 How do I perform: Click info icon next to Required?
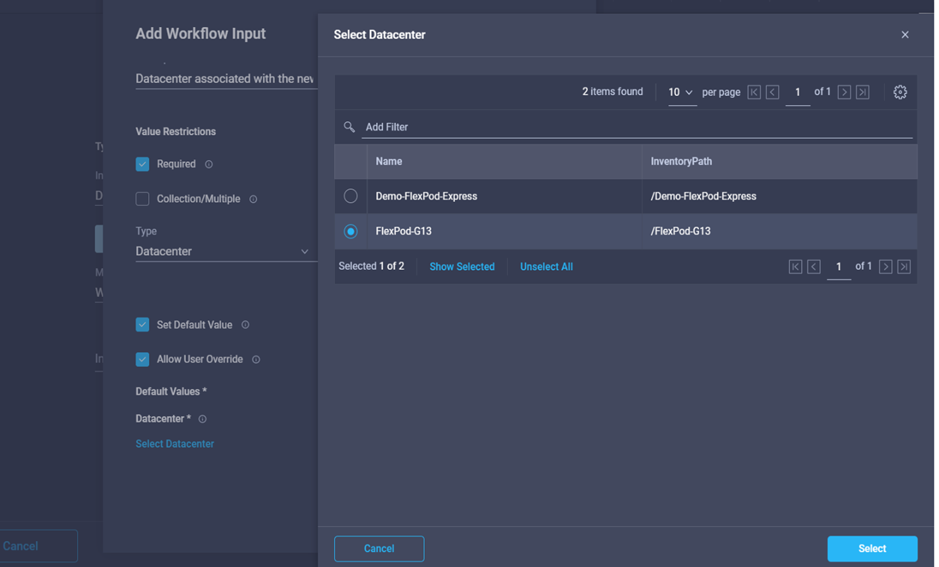[209, 164]
